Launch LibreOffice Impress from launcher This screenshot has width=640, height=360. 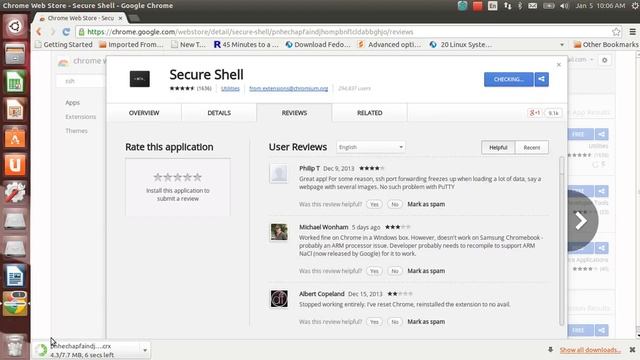point(15,110)
